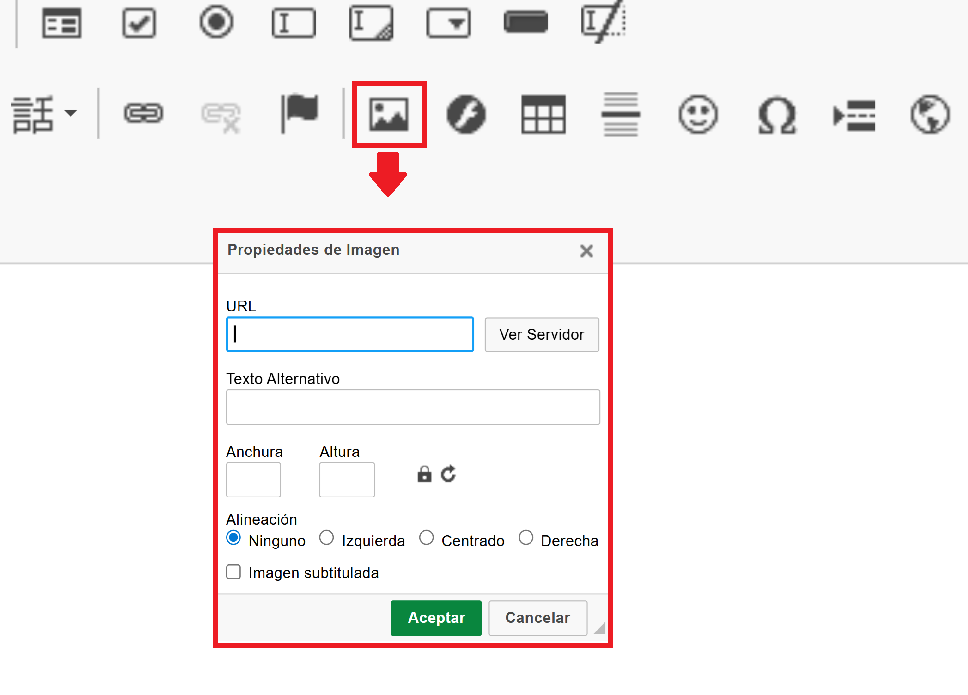The image size is (968, 695).
Task: Insert Flash object from toolbar
Action: pos(466,114)
